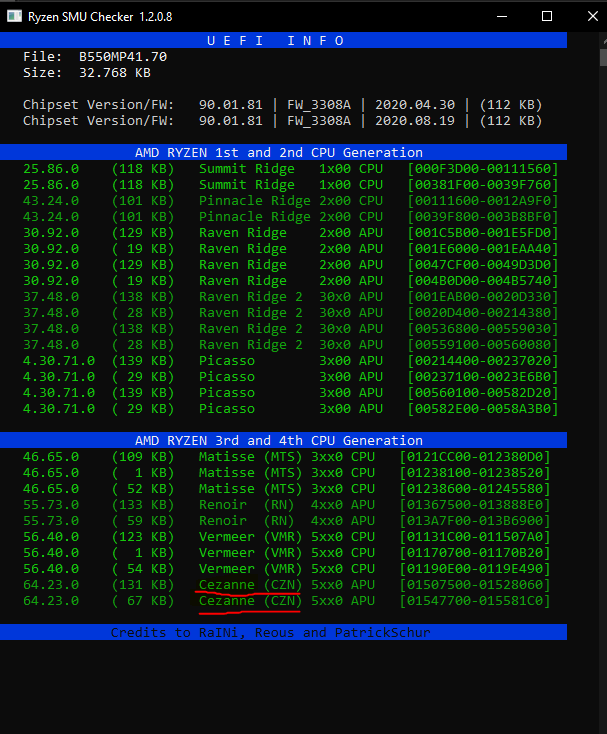
Task: Click 'AMD RYZEN 1st and 2nd CPU Generation' header
Action: (283, 152)
